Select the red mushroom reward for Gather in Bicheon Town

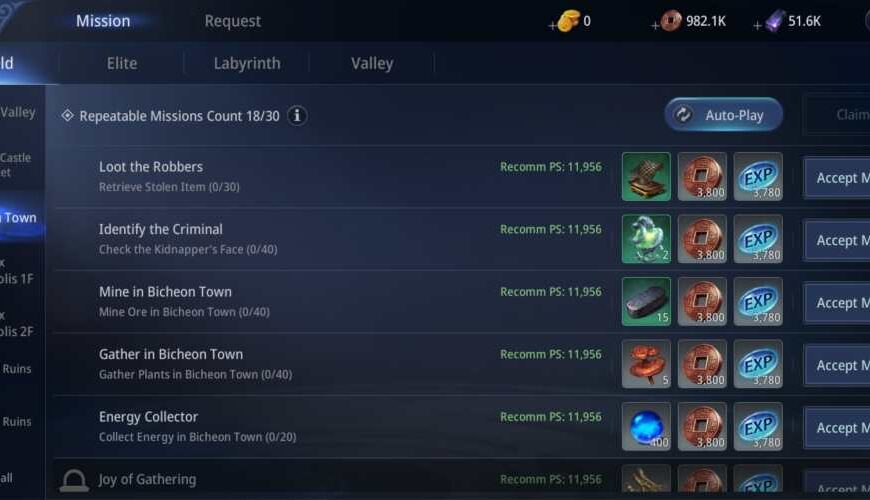click(646, 364)
